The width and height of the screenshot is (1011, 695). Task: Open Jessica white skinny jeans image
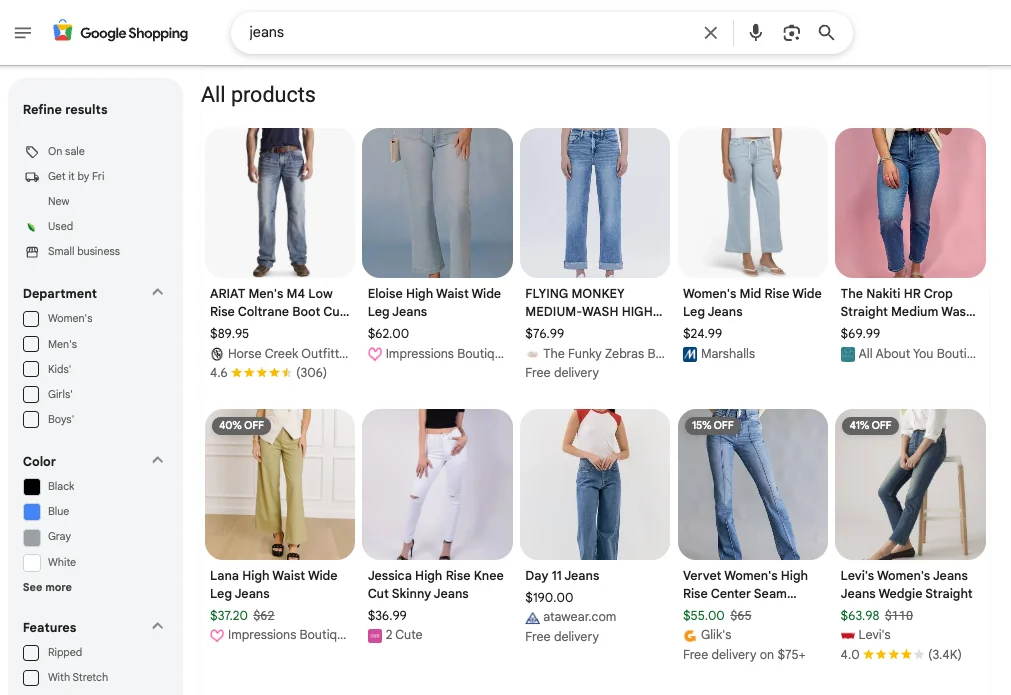[437, 484]
